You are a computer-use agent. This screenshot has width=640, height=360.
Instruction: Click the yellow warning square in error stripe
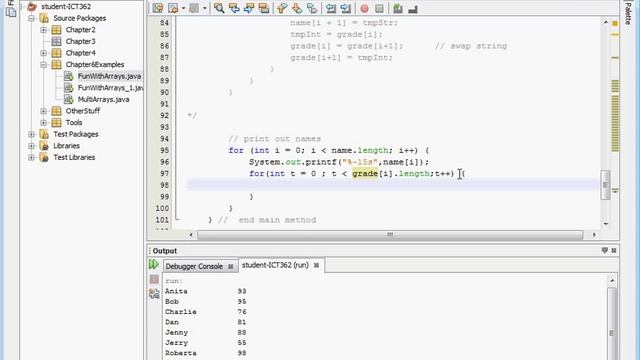point(615,24)
